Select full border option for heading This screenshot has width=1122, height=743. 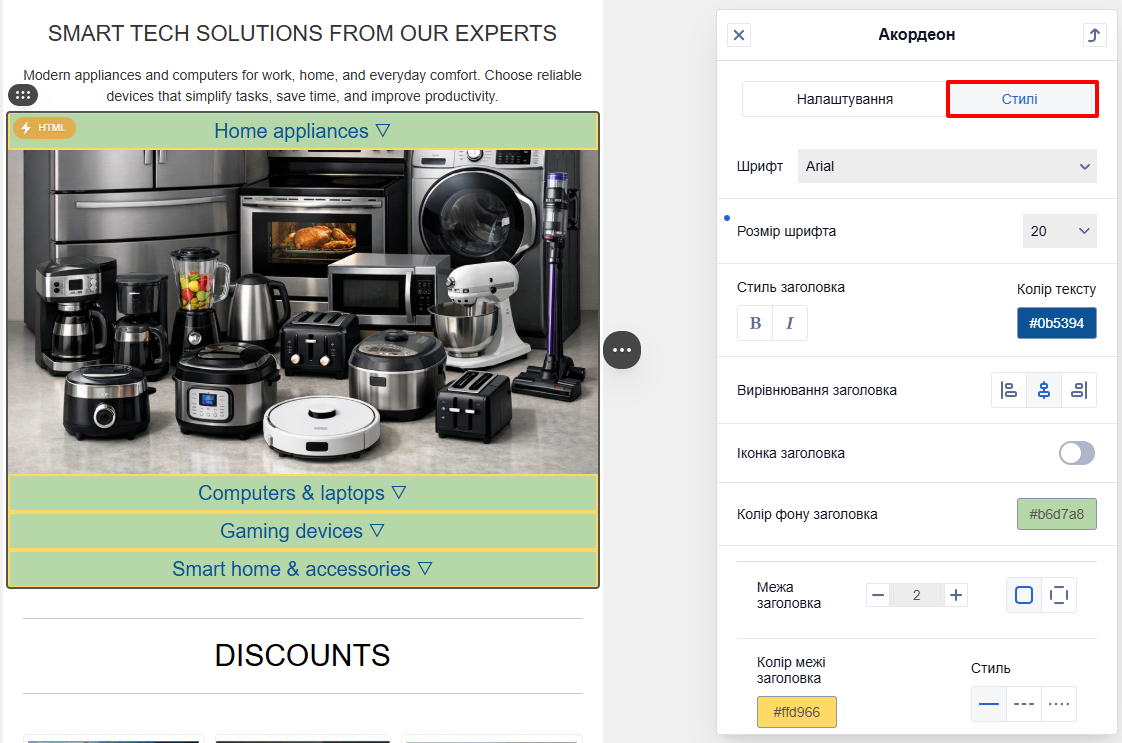(x=1024, y=595)
